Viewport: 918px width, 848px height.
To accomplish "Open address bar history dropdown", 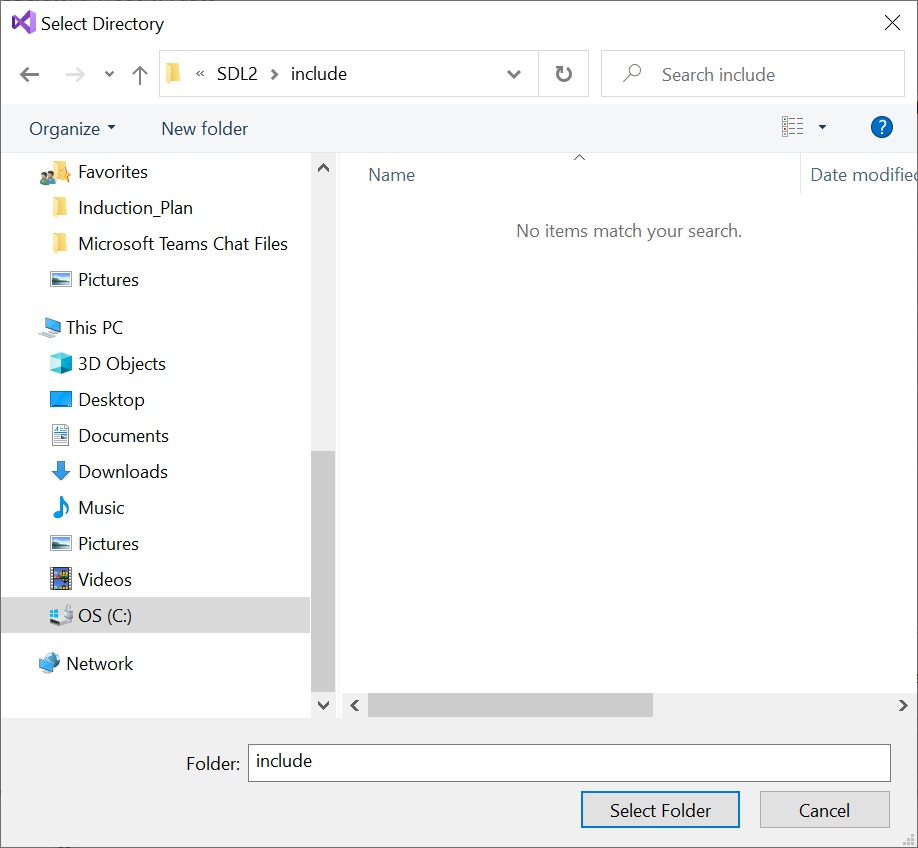I will tap(513, 74).
